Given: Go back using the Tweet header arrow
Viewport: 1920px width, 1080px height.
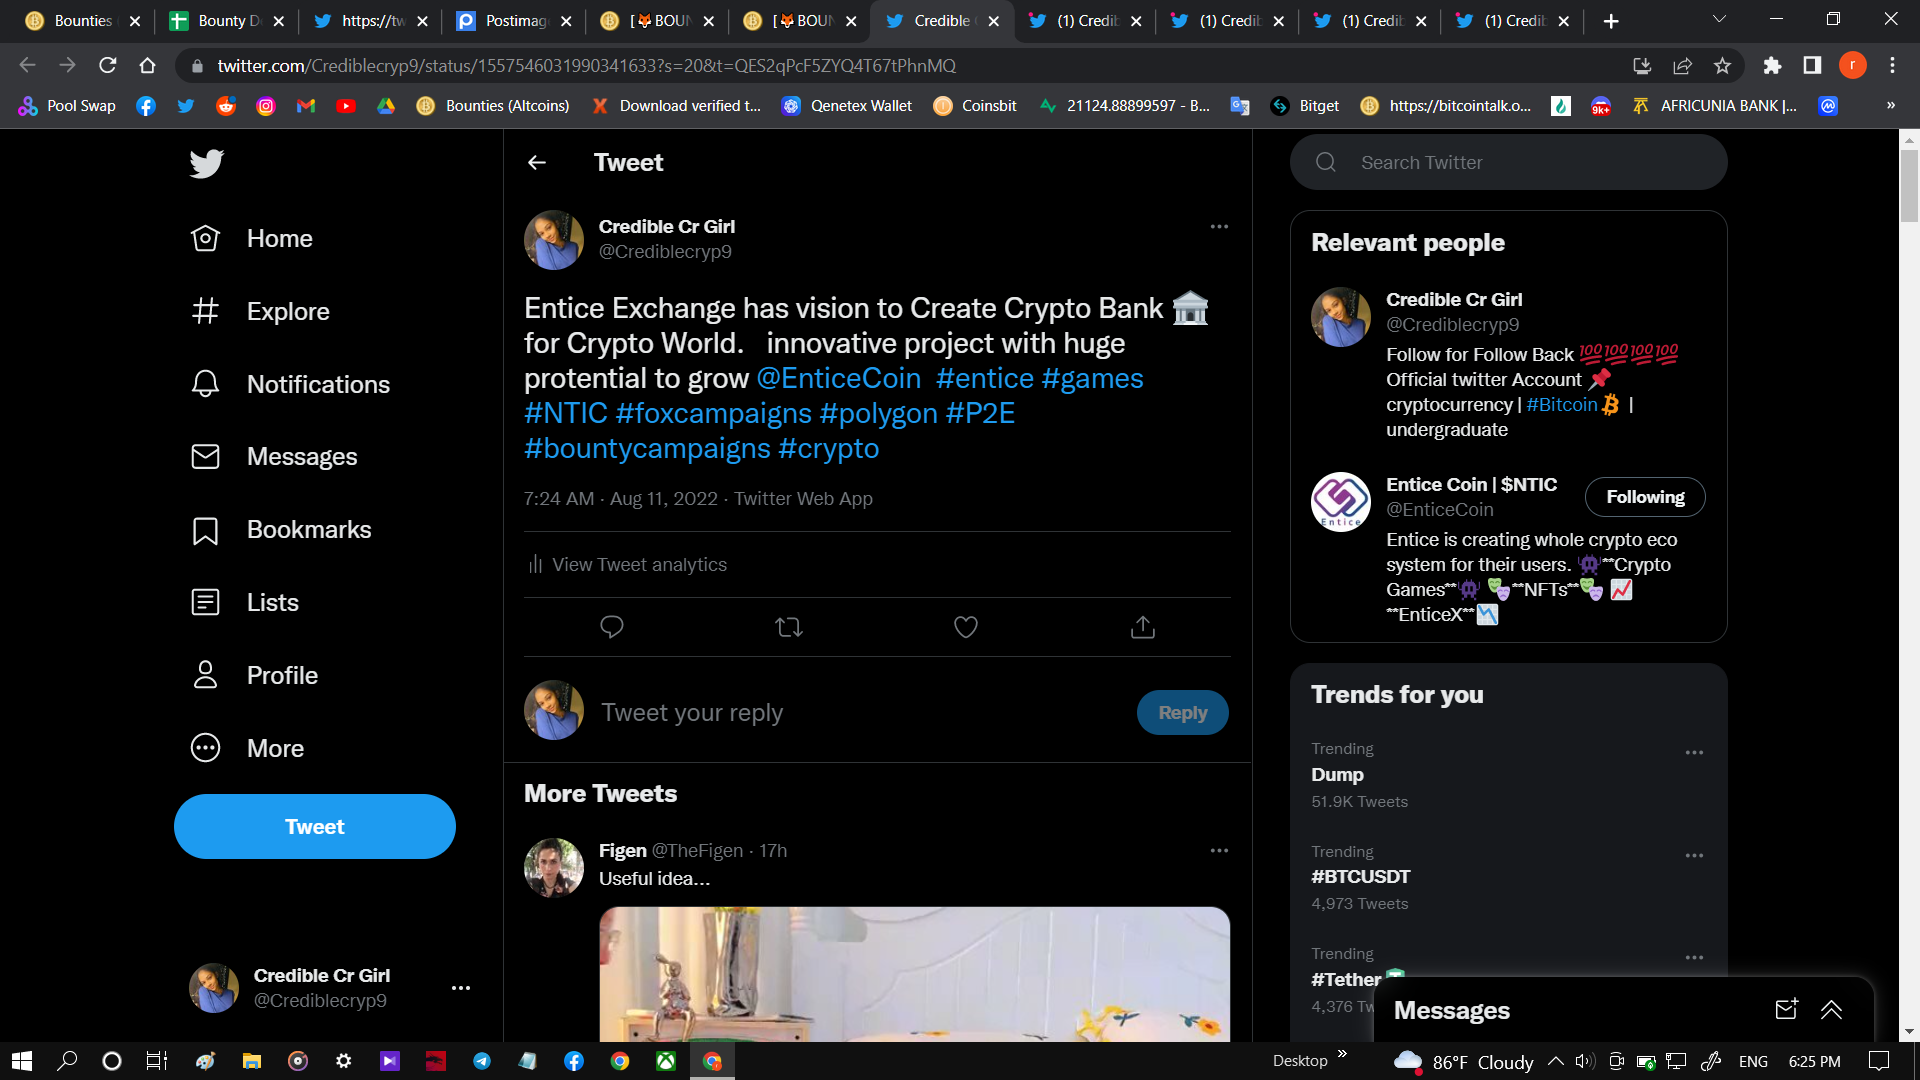Looking at the screenshot, I should point(537,163).
